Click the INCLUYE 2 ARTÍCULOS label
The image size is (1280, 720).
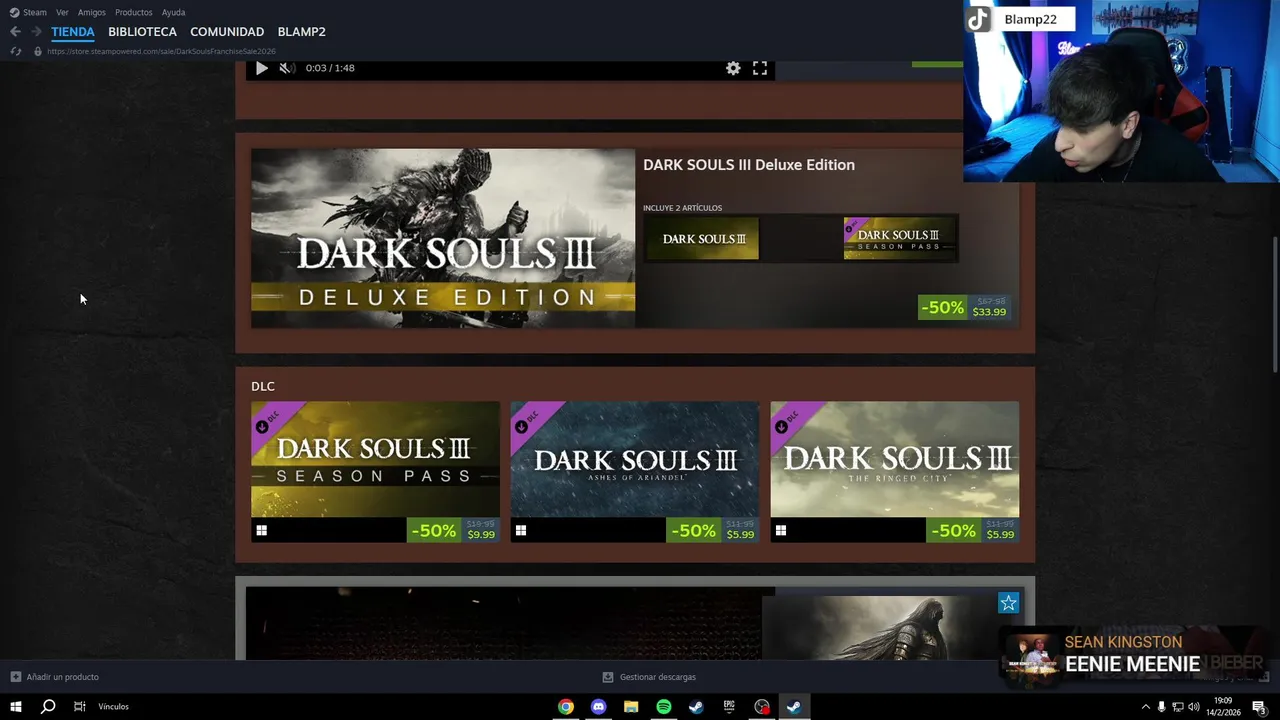(x=683, y=208)
